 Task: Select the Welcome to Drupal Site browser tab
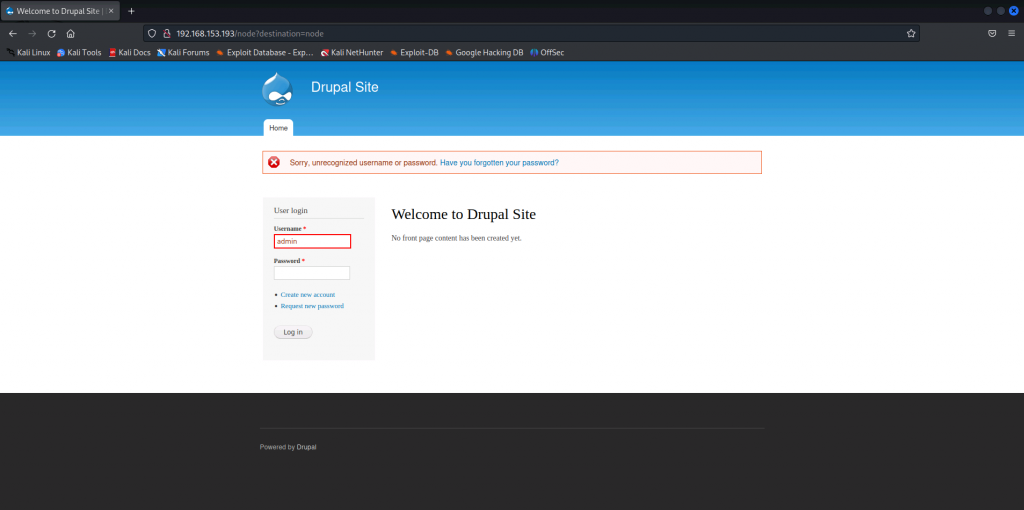[x=60, y=11]
